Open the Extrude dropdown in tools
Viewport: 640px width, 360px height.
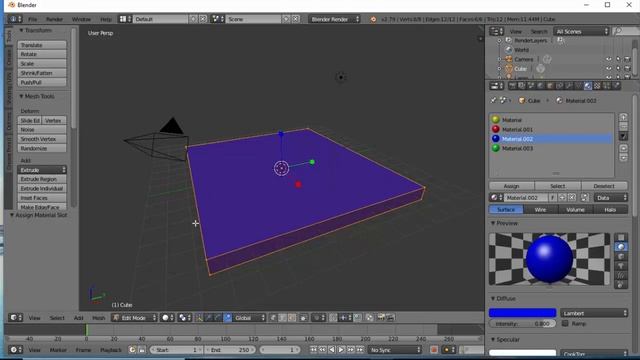tap(42, 170)
